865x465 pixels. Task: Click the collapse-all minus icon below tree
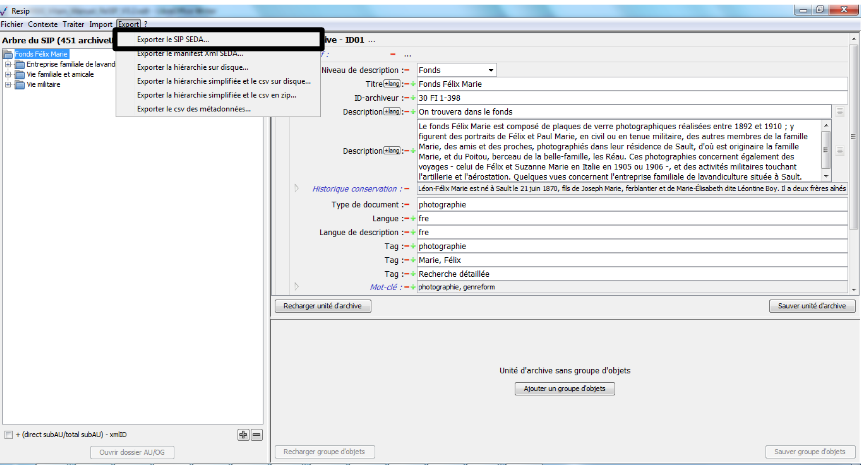[x=256, y=435]
